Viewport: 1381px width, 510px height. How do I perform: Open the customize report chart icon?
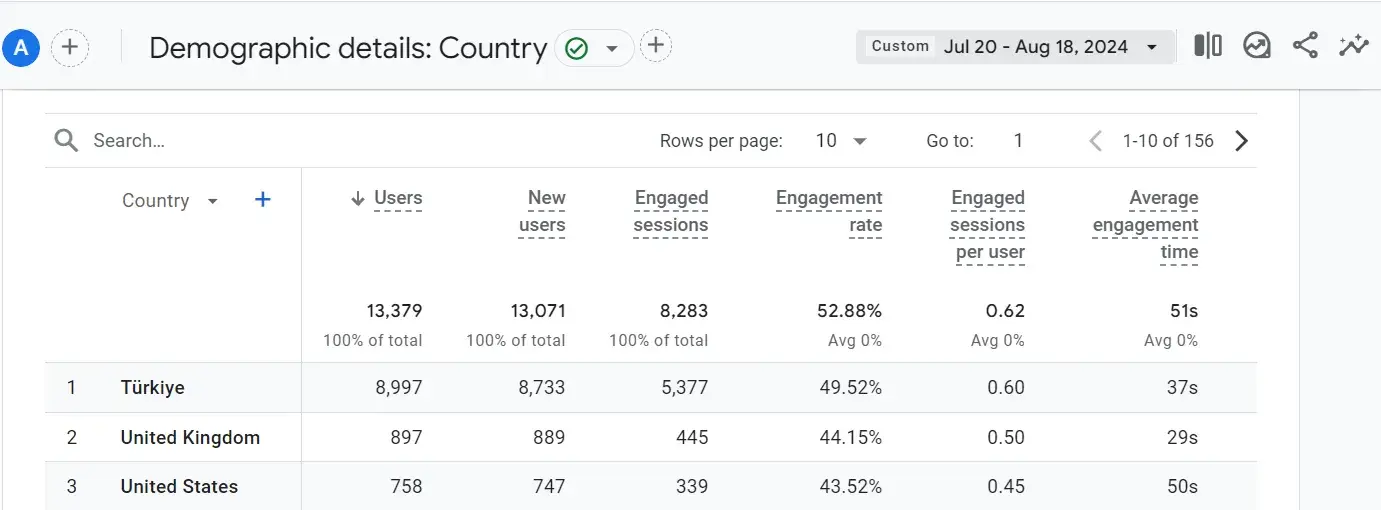pyautogui.click(x=1257, y=46)
